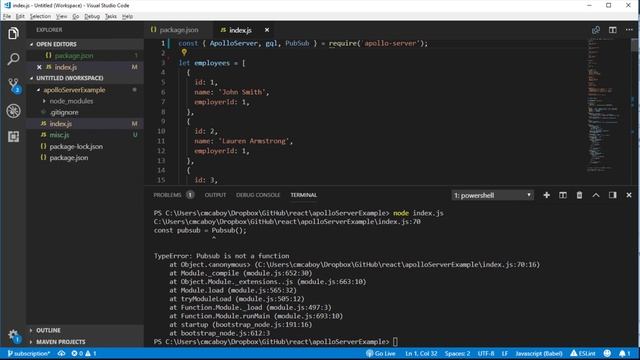The height and width of the screenshot is (360, 640).
Task: Click the lightbulb code action icon
Action: [x=184, y=52]
